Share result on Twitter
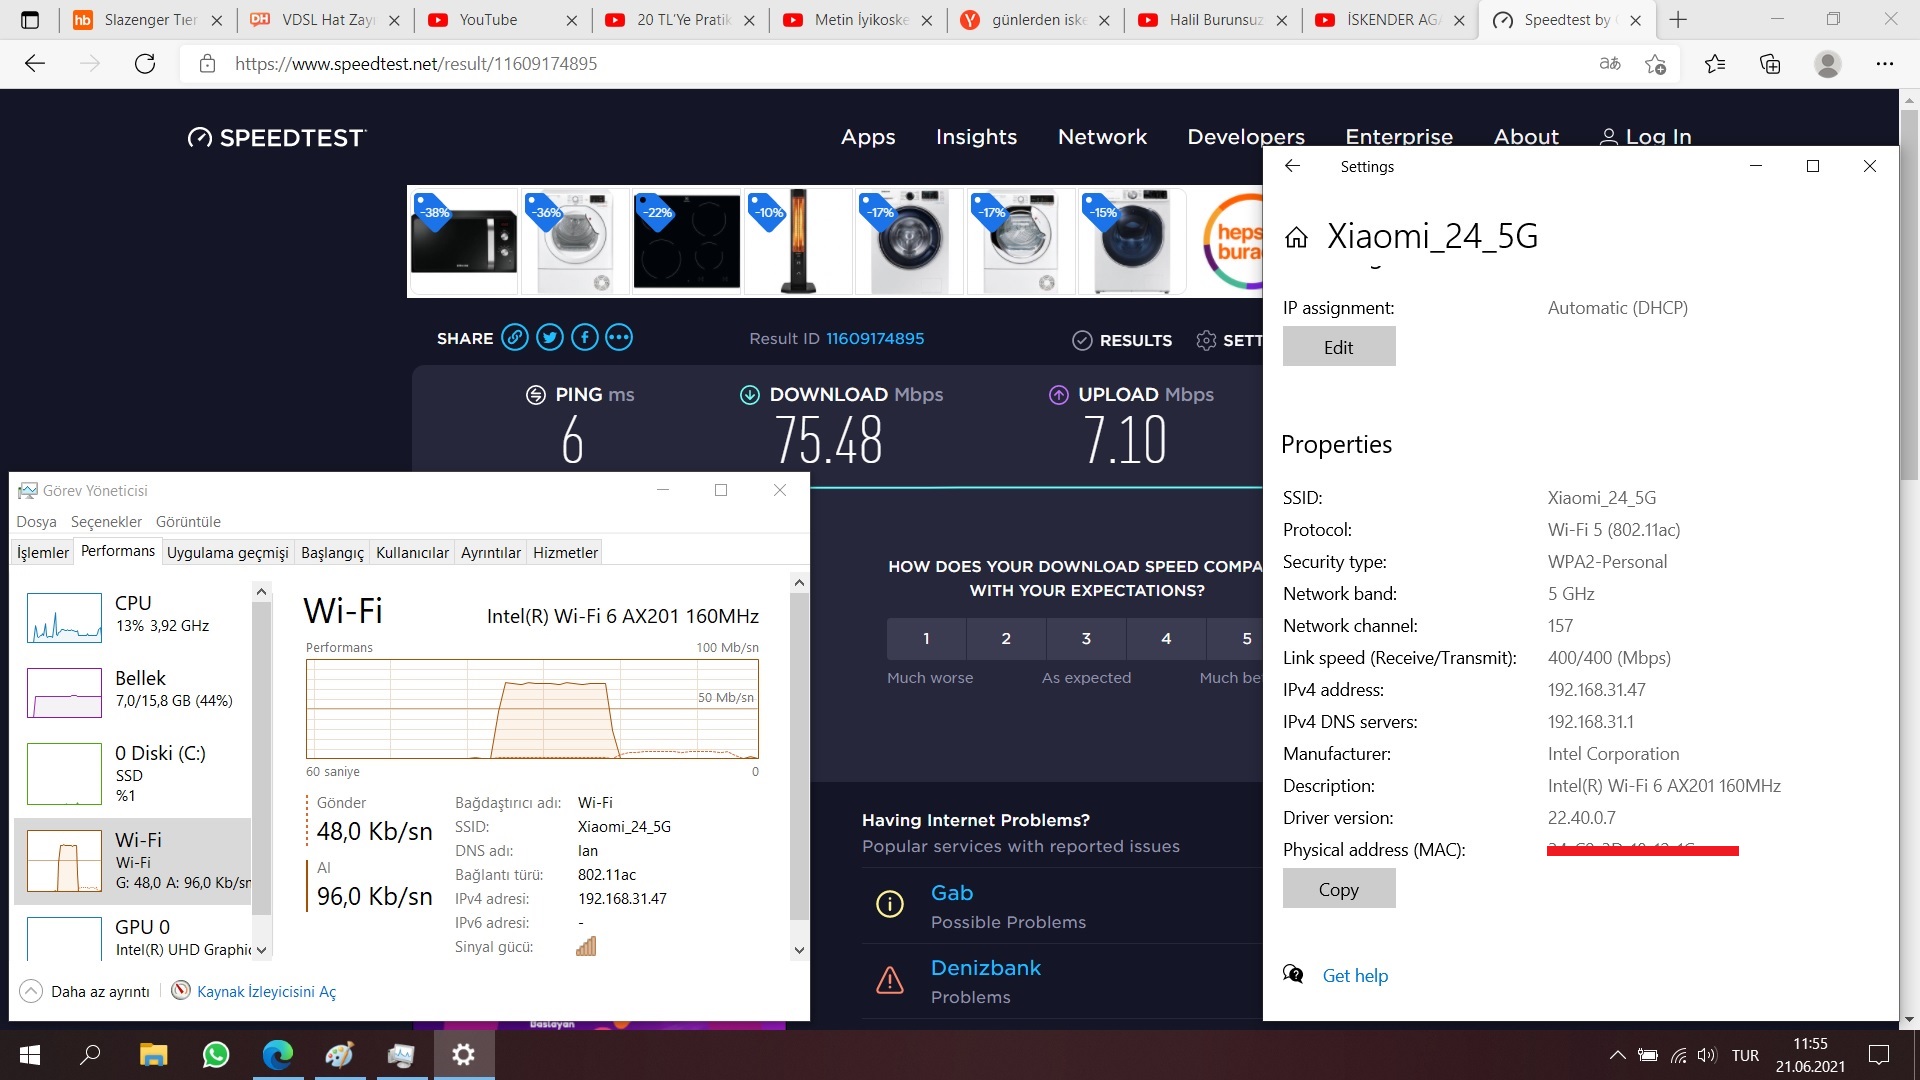Screen dimensions: 1920x1080 tap(550, 338)
